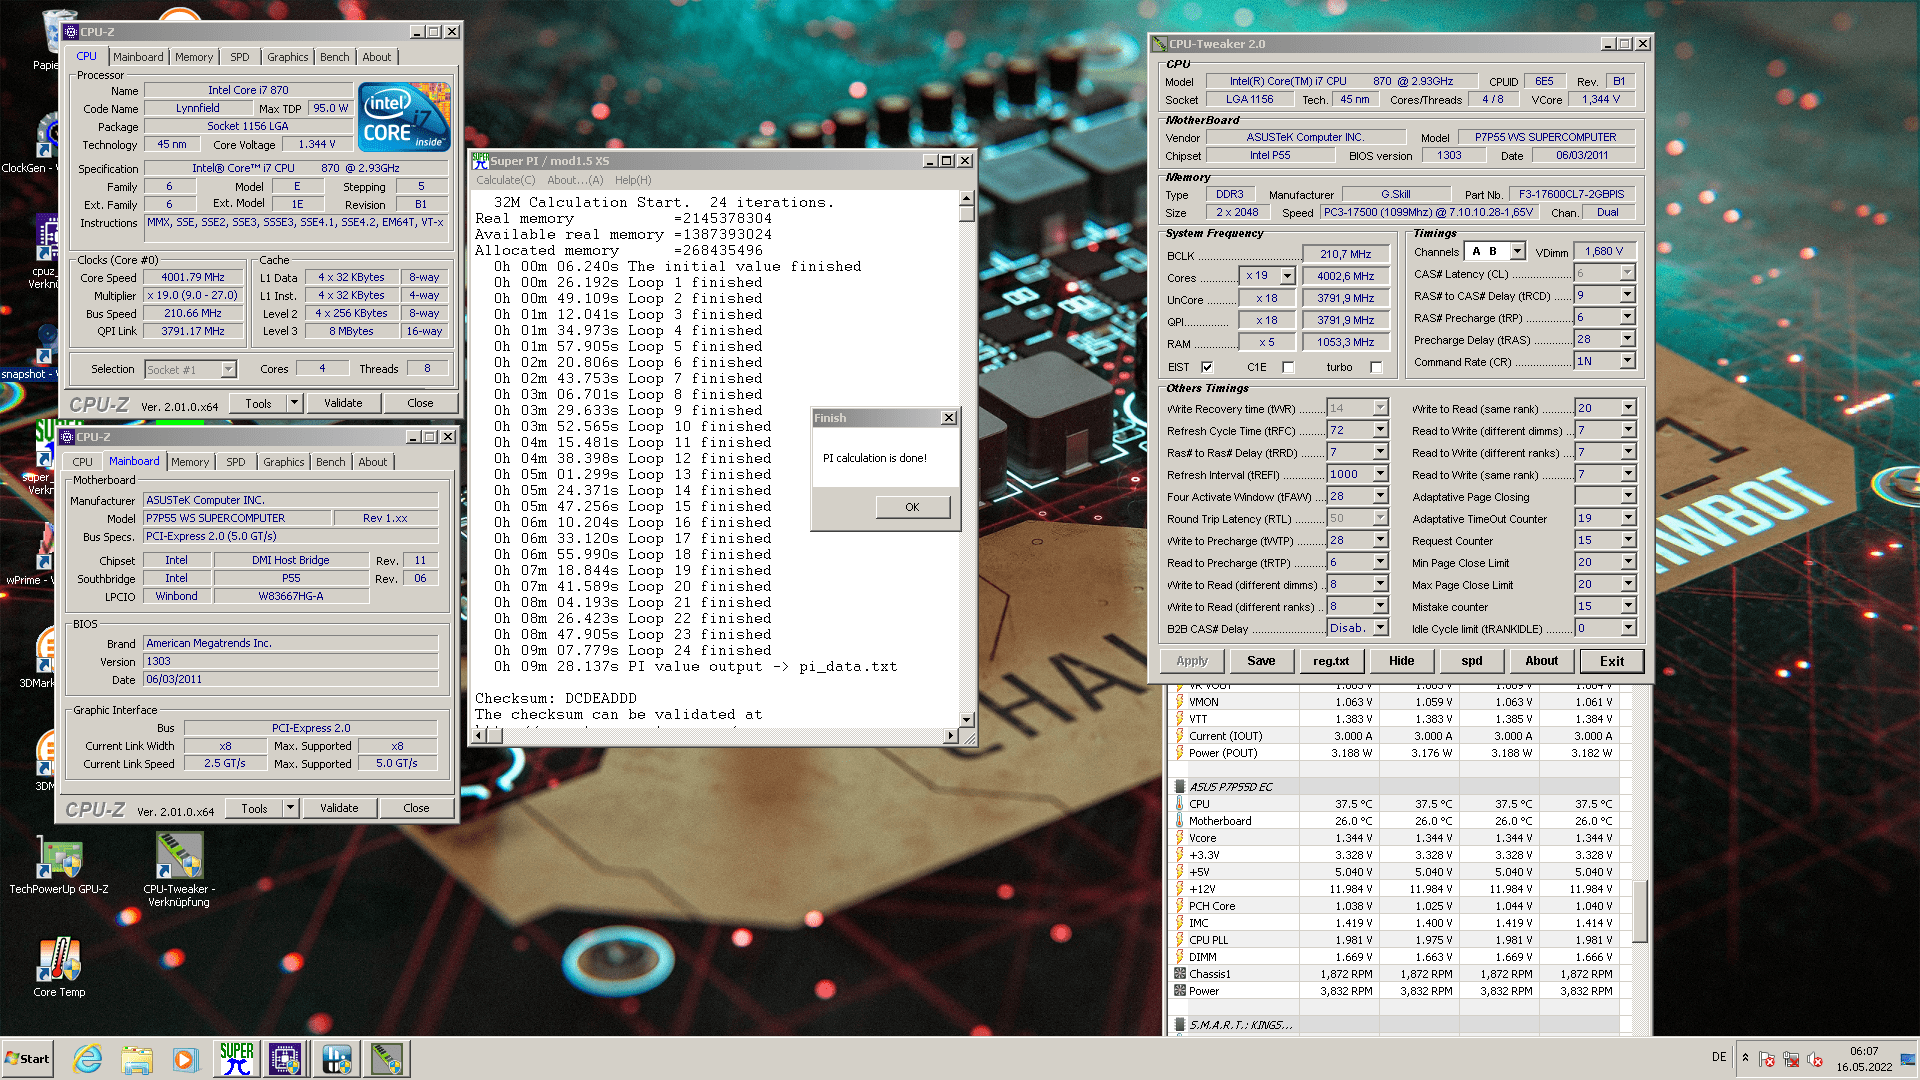This screenshot has height=1080, width=1920.
Task: Click OK in the Finish dialog
Action: click(x=912, y=507)
